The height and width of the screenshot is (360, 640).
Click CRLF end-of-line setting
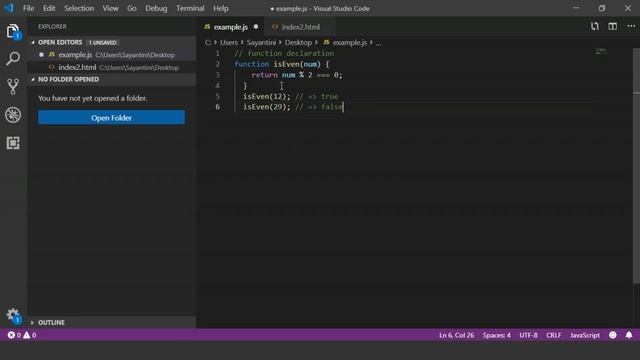point(553,335)
